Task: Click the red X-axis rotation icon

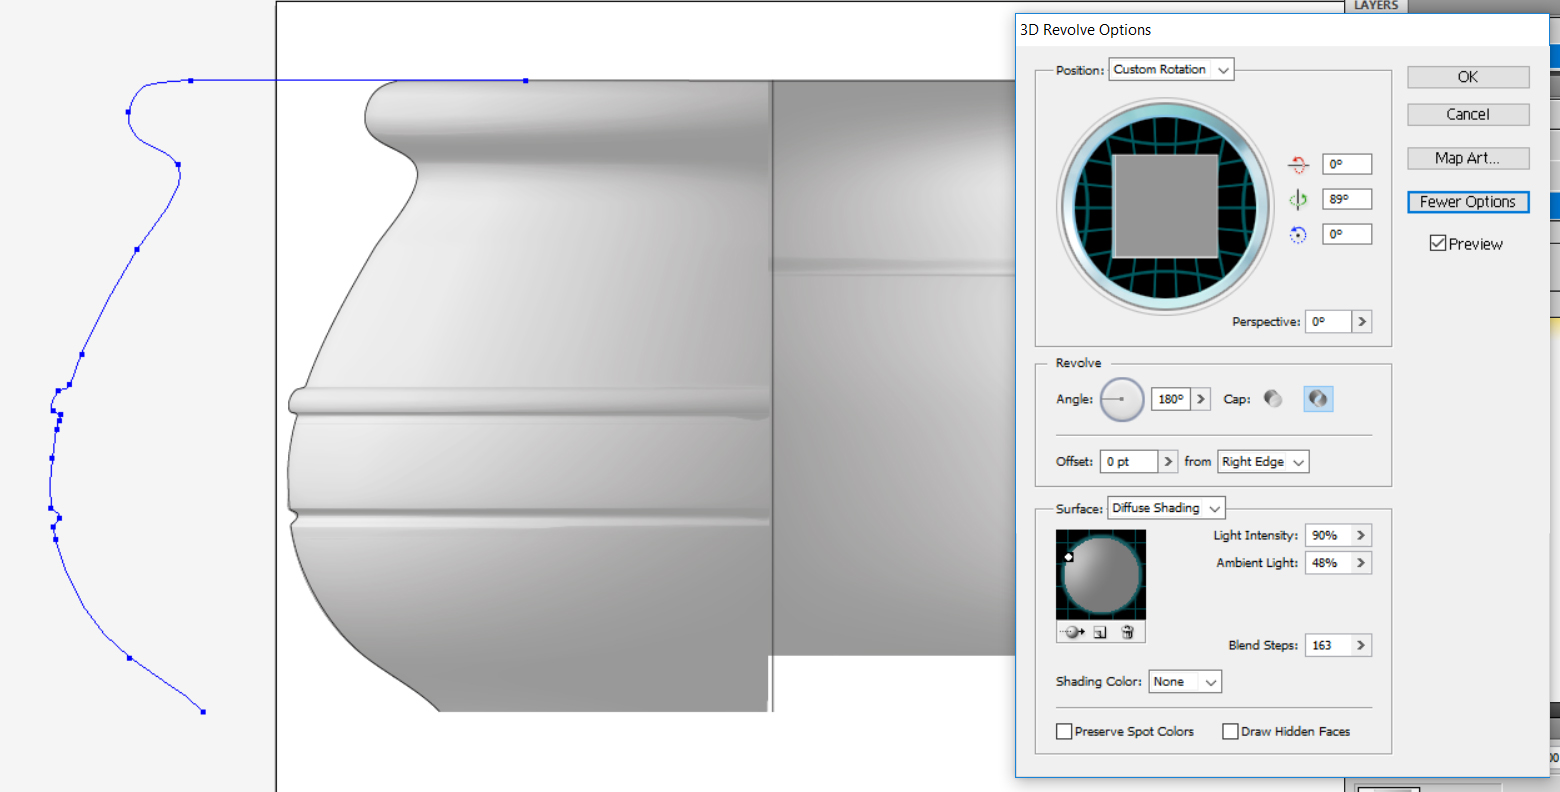Action: pos(1298,164)
